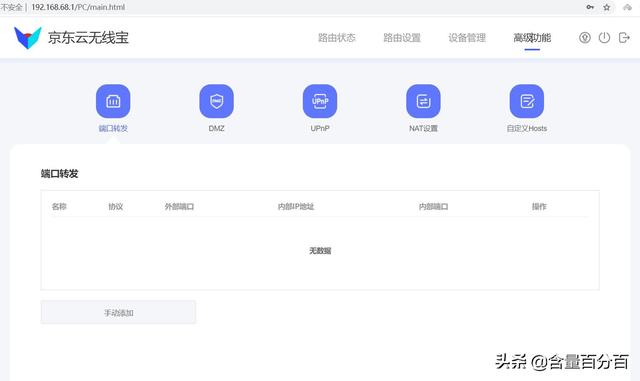
Task: Click the NAT设置 label text
Action: pyautogui.click(x=423, y=128)
